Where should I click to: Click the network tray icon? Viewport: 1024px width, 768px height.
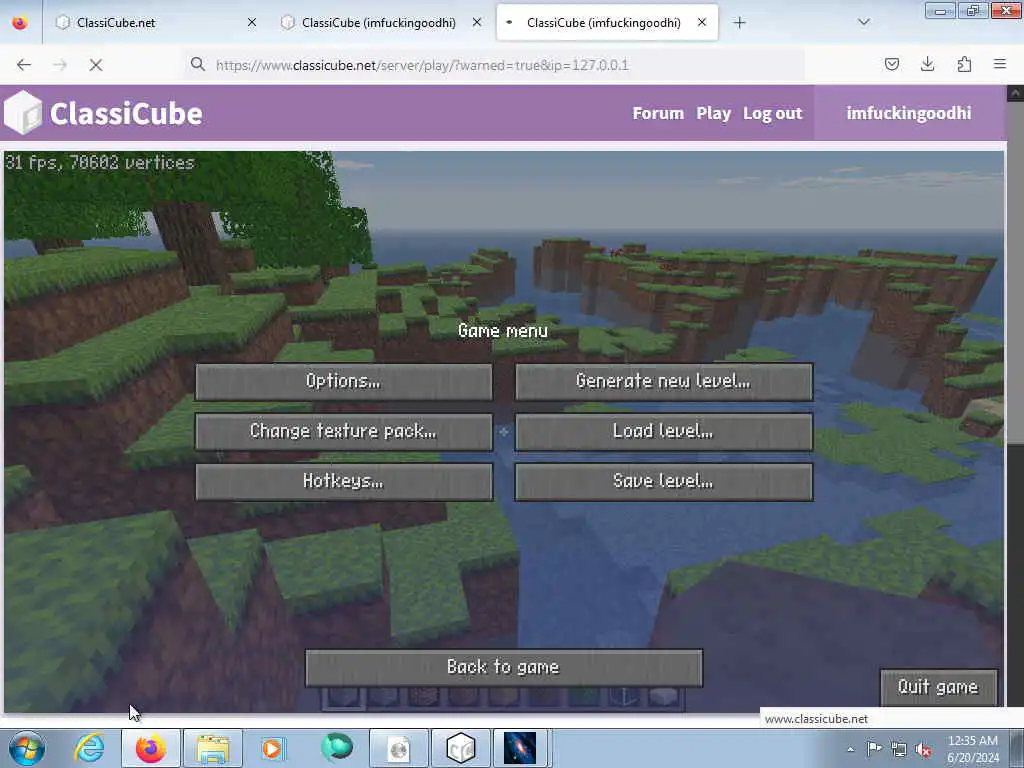pyautogui.click(x=899, y=749)
